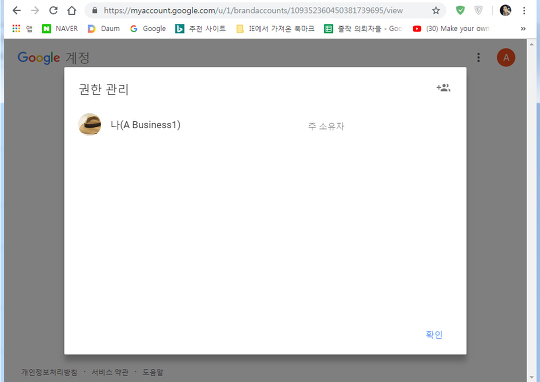Open the IE imported bookmarks folder
The image size is (540, 382).
275,29
